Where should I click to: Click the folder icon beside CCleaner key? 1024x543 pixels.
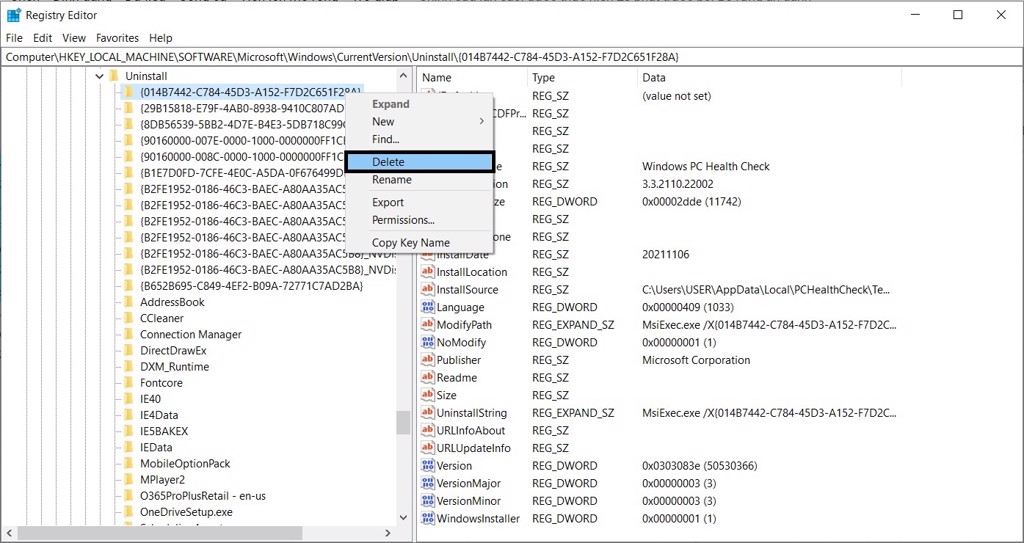point(128,318)
